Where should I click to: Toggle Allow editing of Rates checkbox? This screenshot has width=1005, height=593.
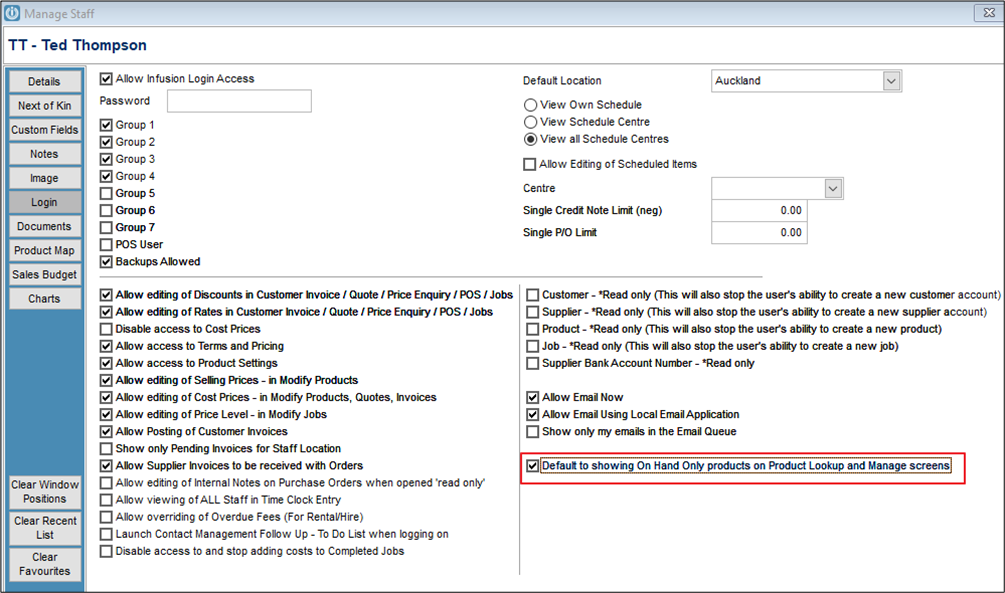click(106, 312)
